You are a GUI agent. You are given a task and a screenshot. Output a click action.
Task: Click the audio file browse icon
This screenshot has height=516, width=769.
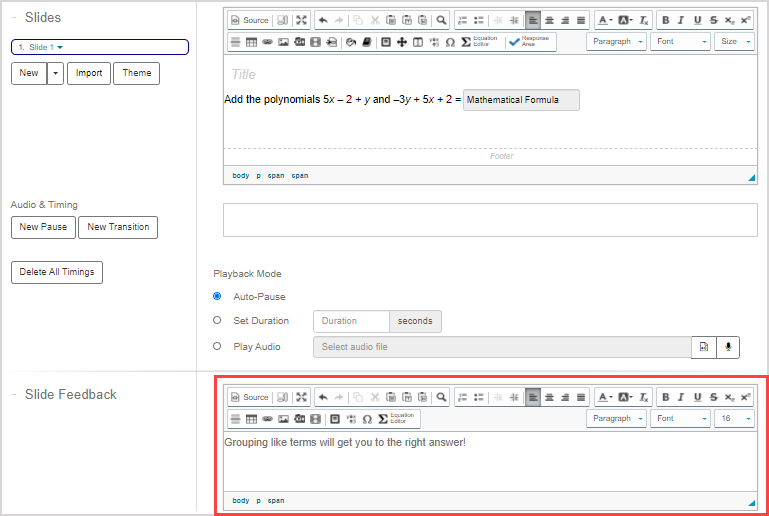point(704,347)
